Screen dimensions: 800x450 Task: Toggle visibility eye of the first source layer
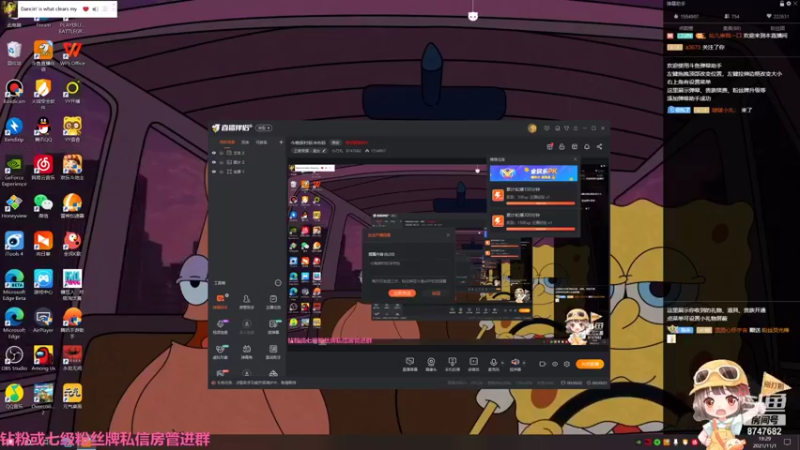pos(214,153)
